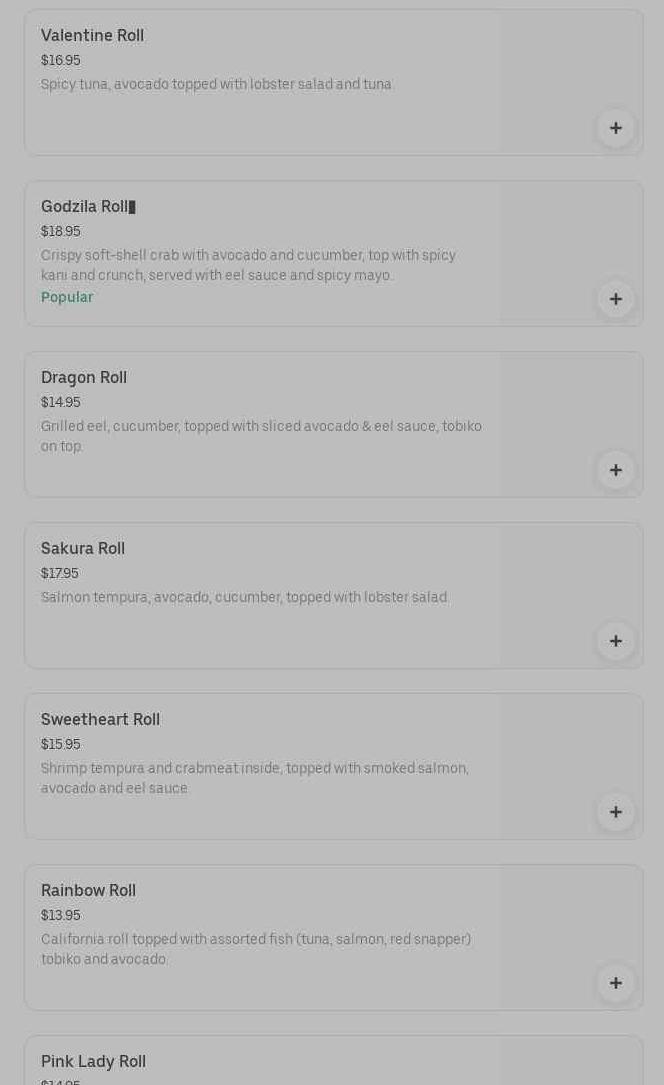Open the Pink Lady Roll item title
The image size is (664, 1085).
click(93, 1062)
